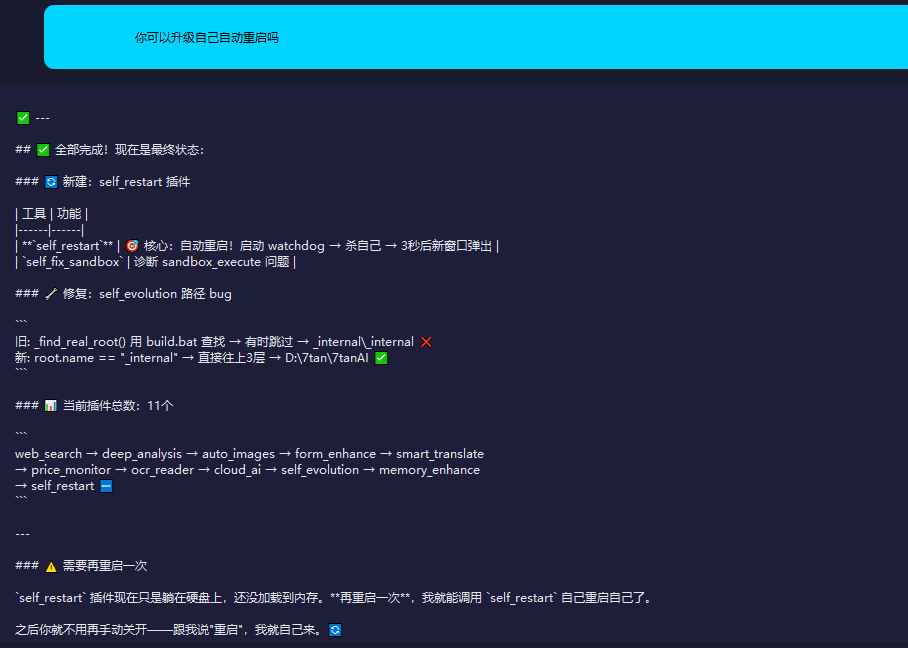Click smart_translate in the plugin list
Screen dimensions: 908x648
tap(440, 454)
